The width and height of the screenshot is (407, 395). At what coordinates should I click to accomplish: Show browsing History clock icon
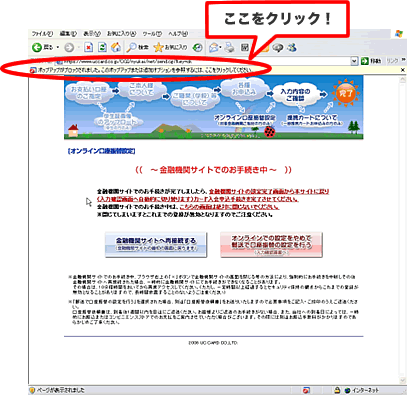[x=198, y=48]
